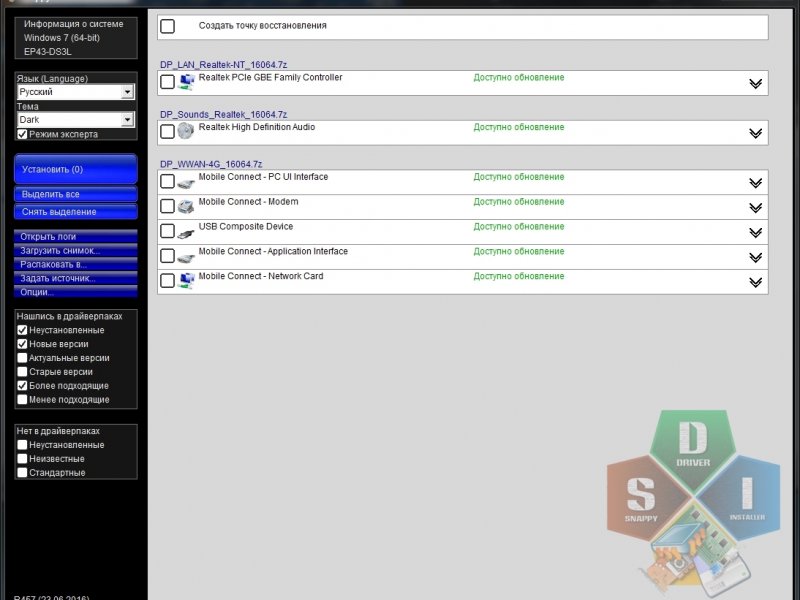Tick the Mobile Connect - Application Interface checkbox
This screenshot has width=800, height=600.
167,256
